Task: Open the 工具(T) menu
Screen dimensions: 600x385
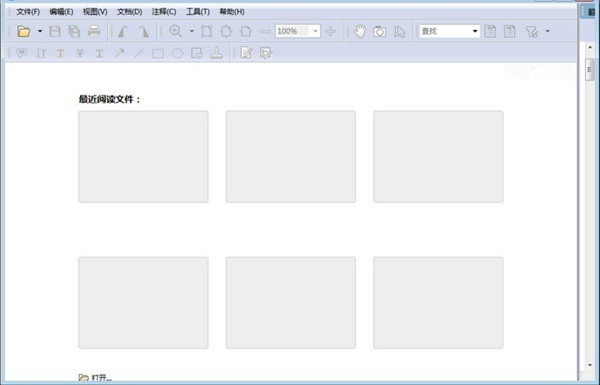Action: [198, 12]
